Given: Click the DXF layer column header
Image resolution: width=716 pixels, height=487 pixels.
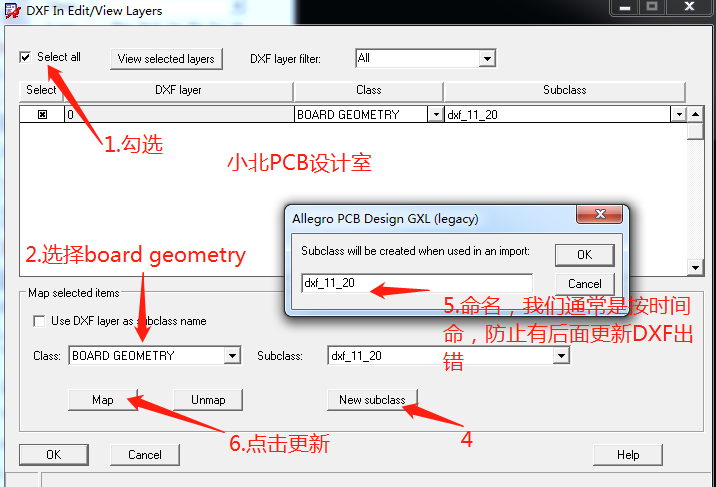Looking at the screenshot, I should click(178, 90).
